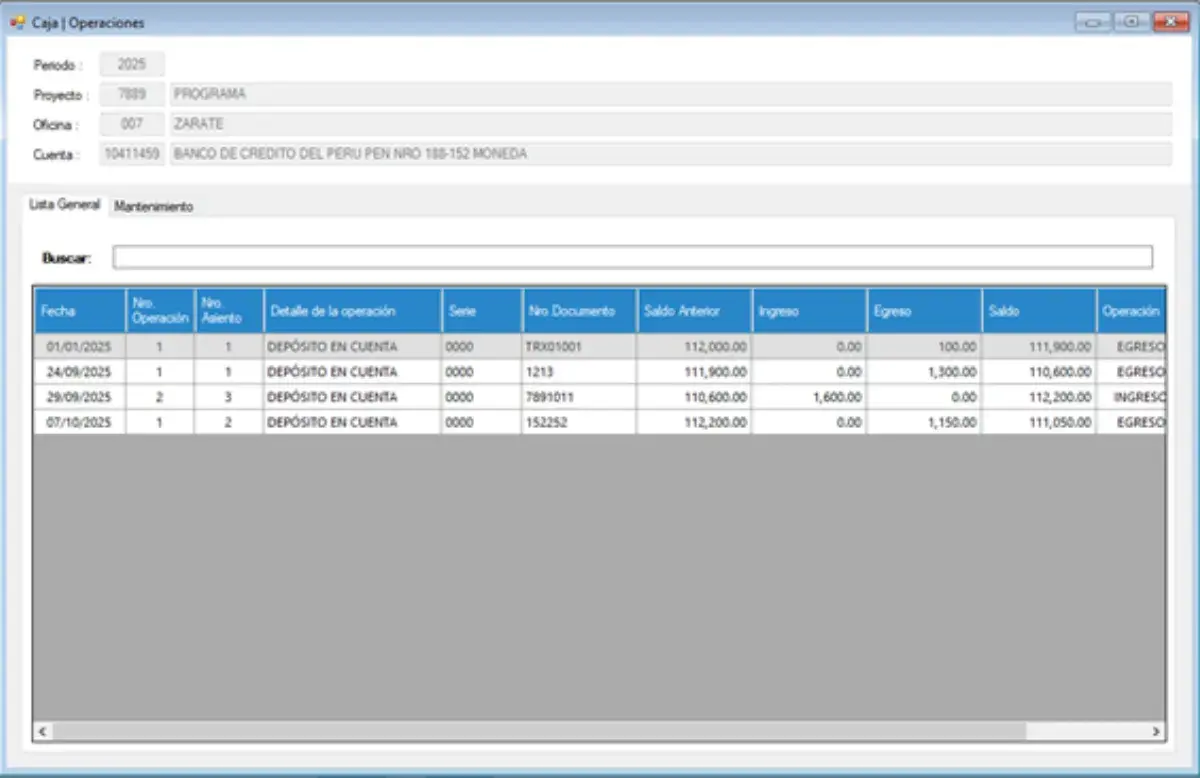Screen dimensions: 1200x778
Task: Click Egreso value 1,300.00
Action: point(951,372)
